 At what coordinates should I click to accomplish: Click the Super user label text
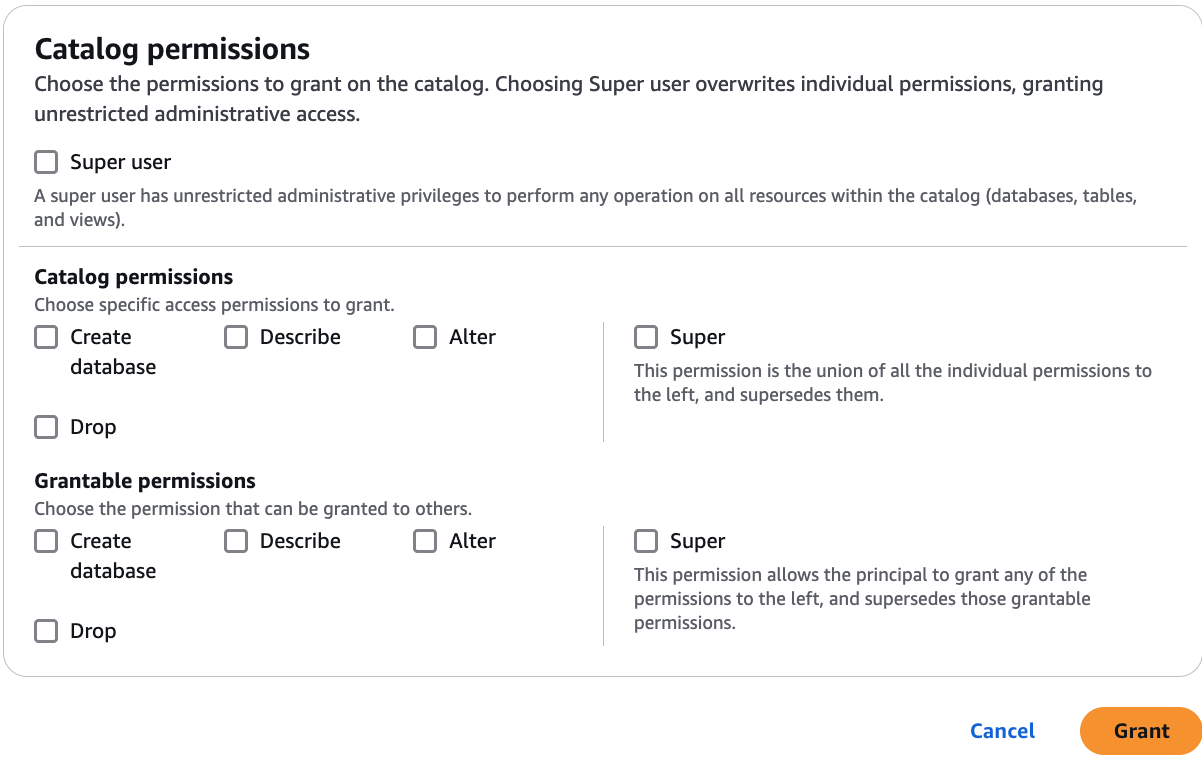pyautogui.click(x=121, y=161)
